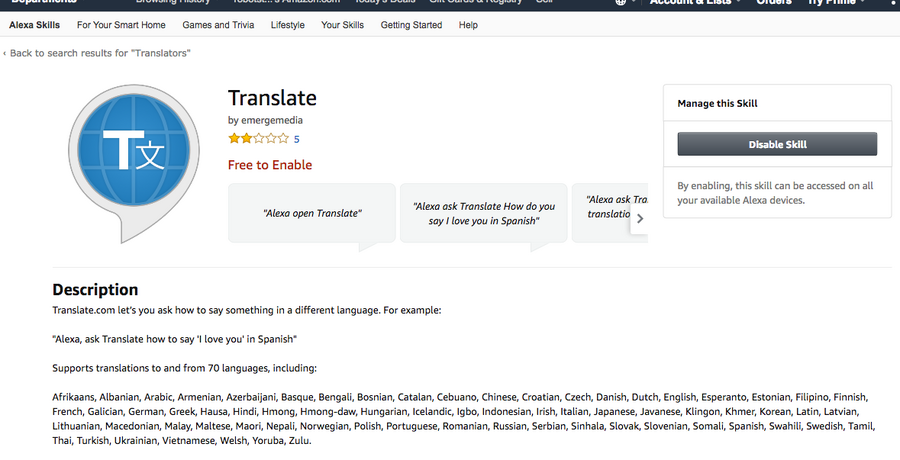The image size is (900, 460).
Task: Go back to Translators search results
Action: [x=96, y=53]
